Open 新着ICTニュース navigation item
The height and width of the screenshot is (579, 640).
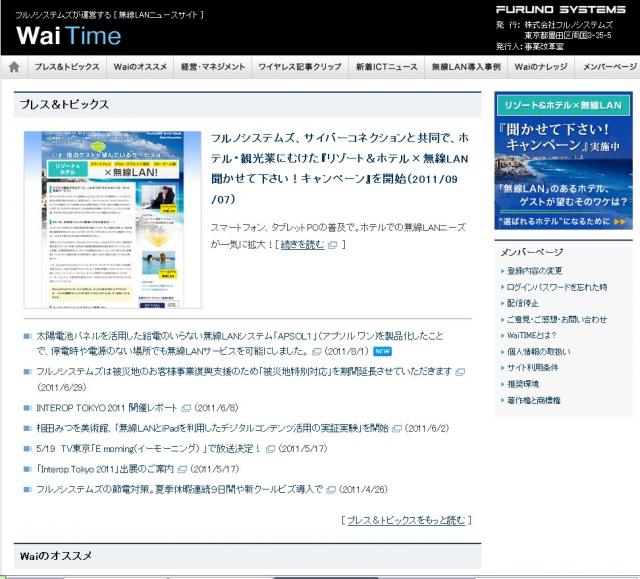tap(387, 67)
